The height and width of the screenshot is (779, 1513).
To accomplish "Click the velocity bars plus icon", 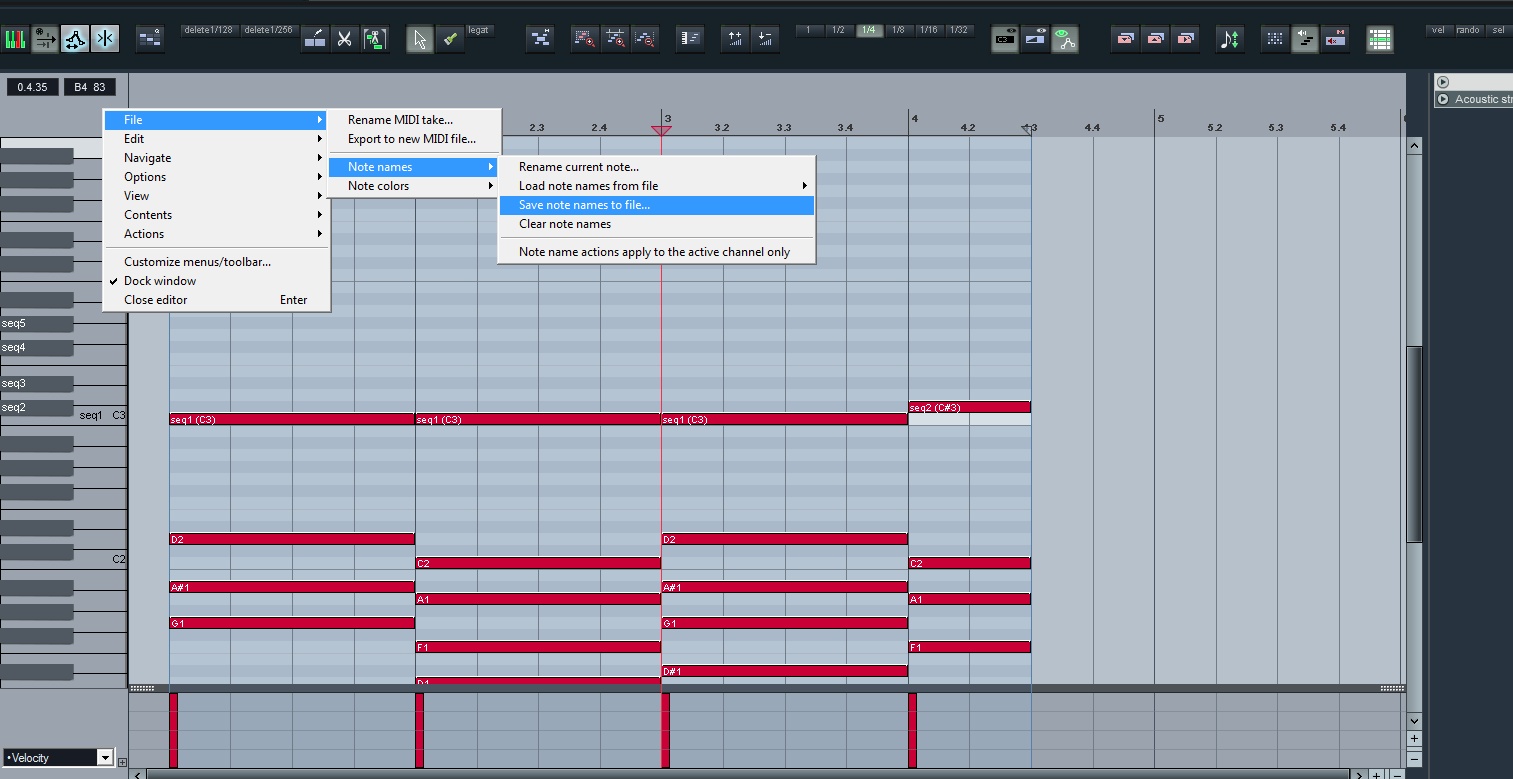I will (735, 39).
